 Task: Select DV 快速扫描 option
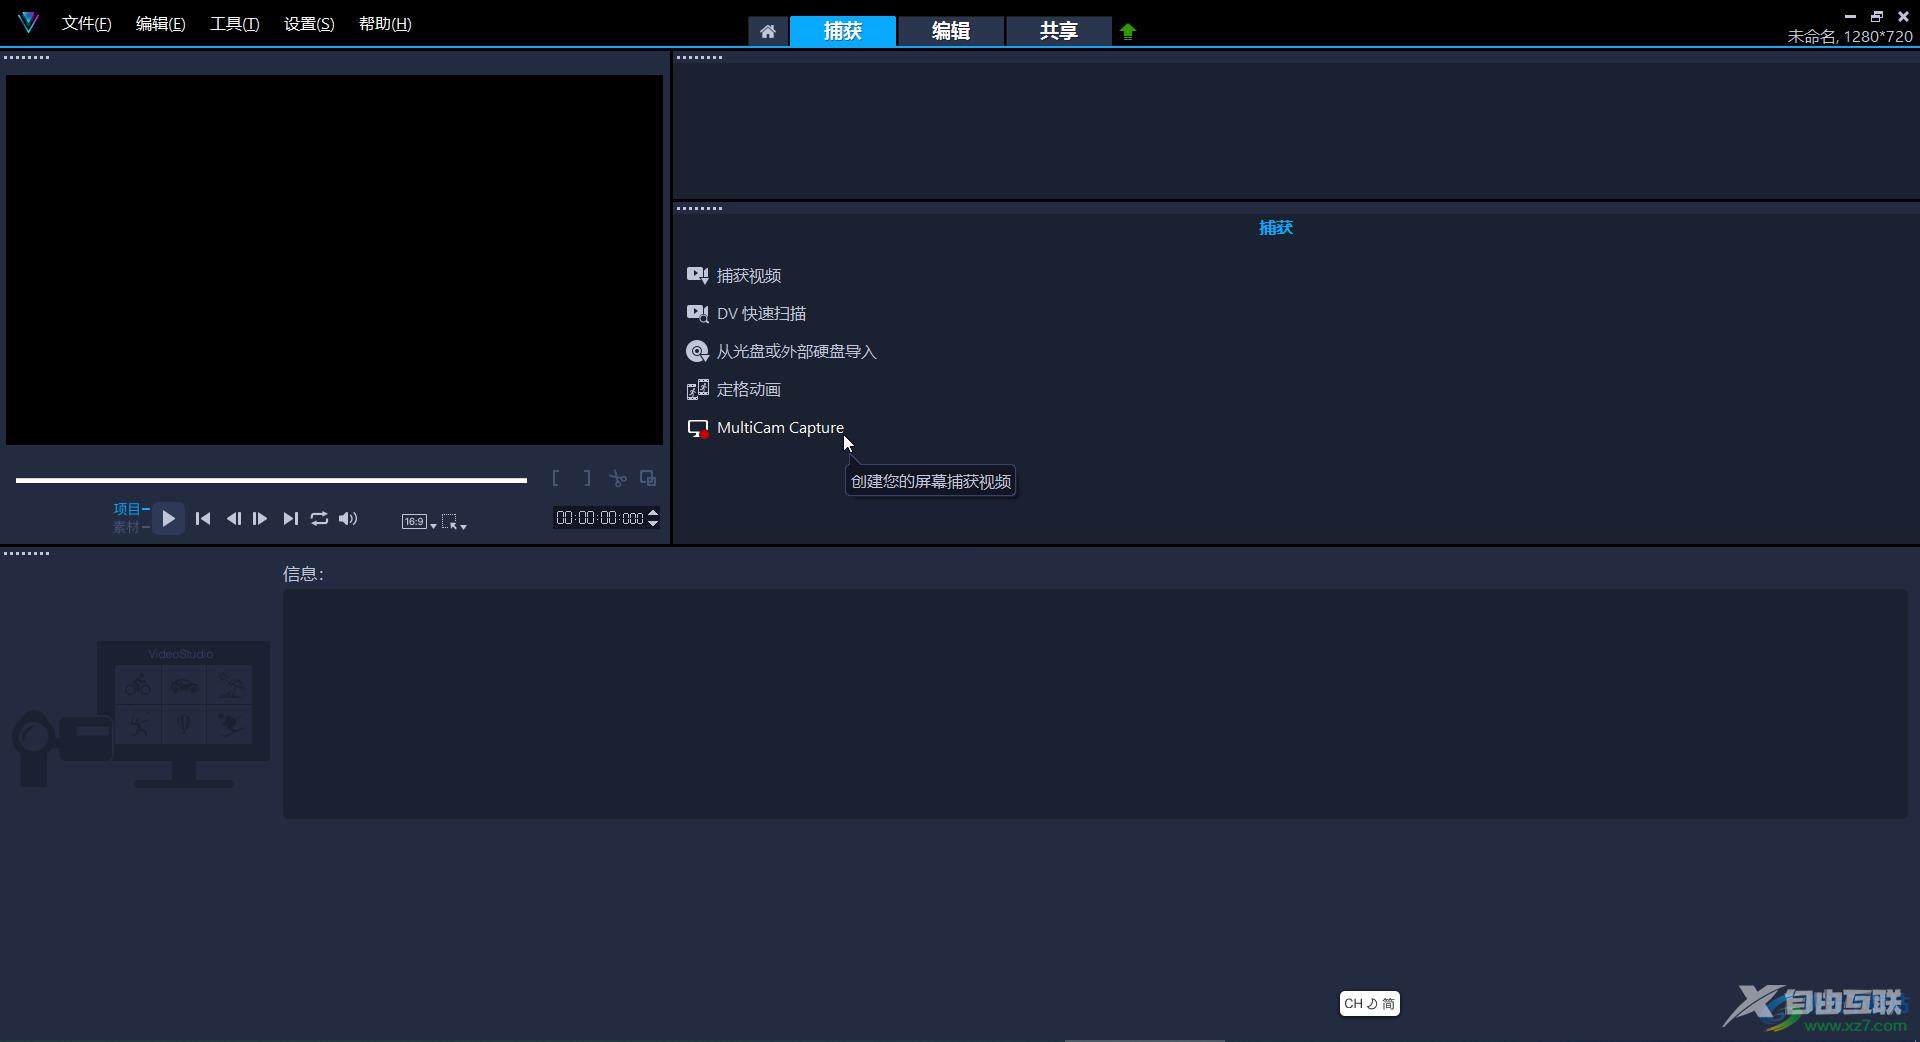[761, 314]
